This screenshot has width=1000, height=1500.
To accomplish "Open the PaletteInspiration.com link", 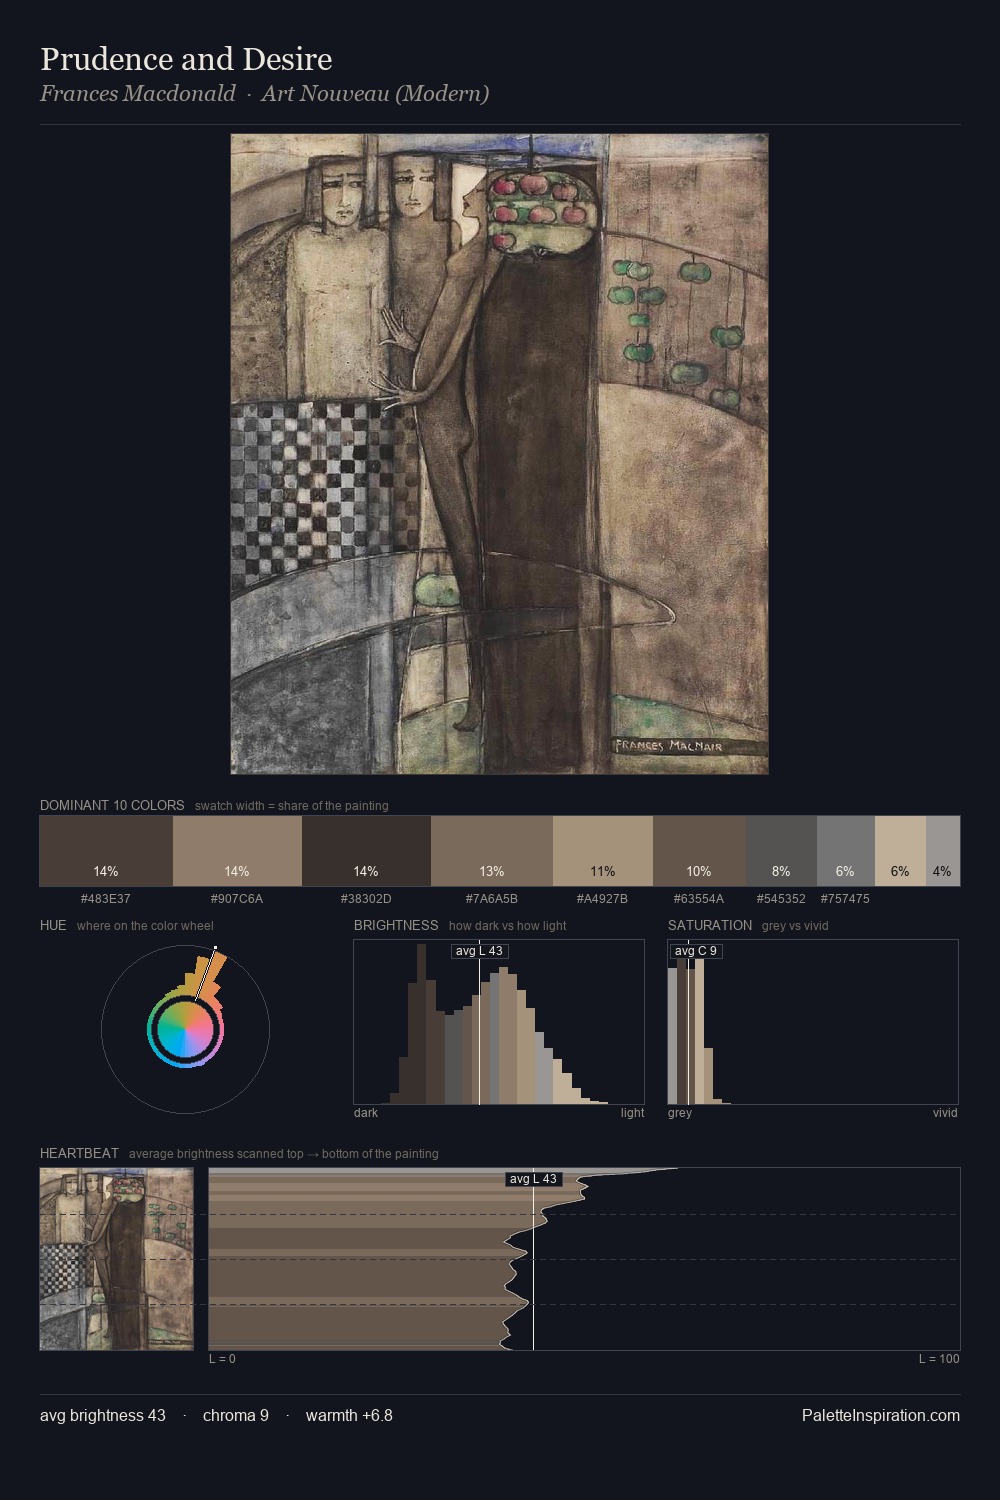I will coord(881,1415).
